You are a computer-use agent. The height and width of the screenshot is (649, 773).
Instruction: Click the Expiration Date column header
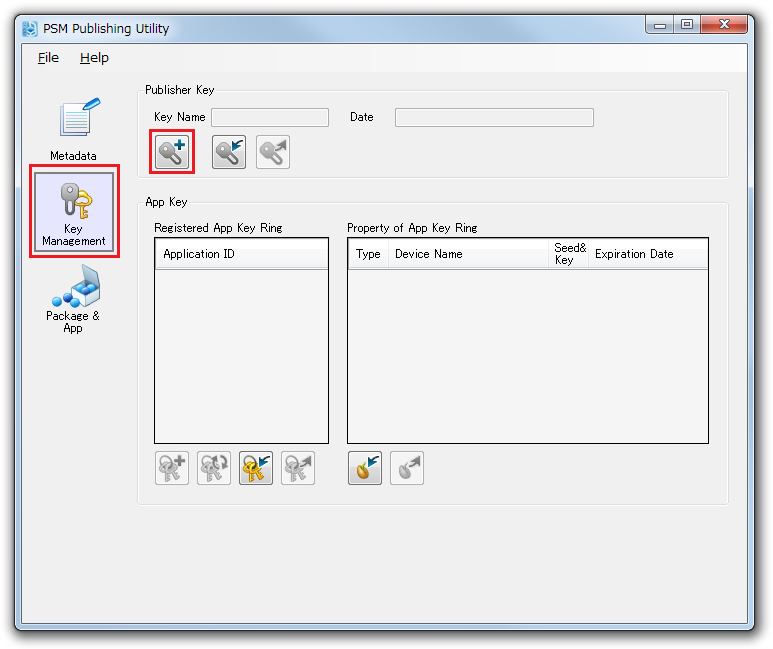[647, 254]
